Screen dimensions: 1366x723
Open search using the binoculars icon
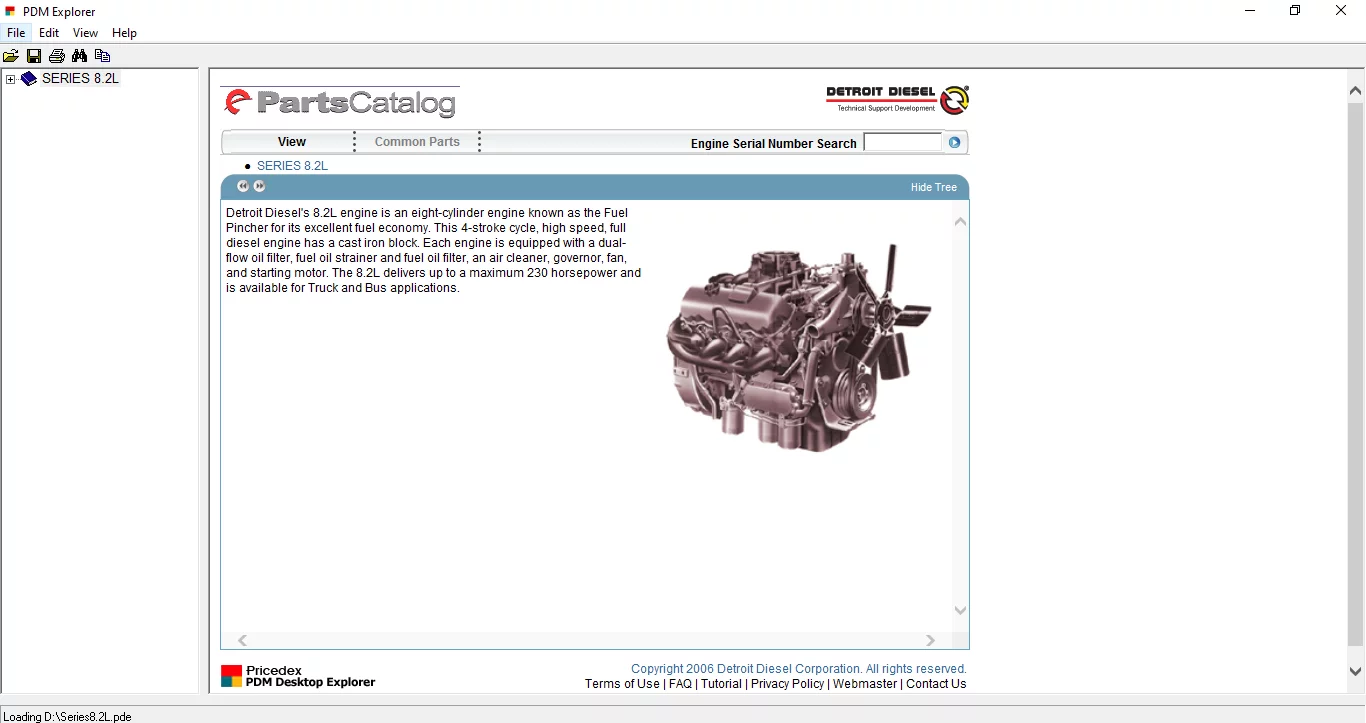coord(79,56)
